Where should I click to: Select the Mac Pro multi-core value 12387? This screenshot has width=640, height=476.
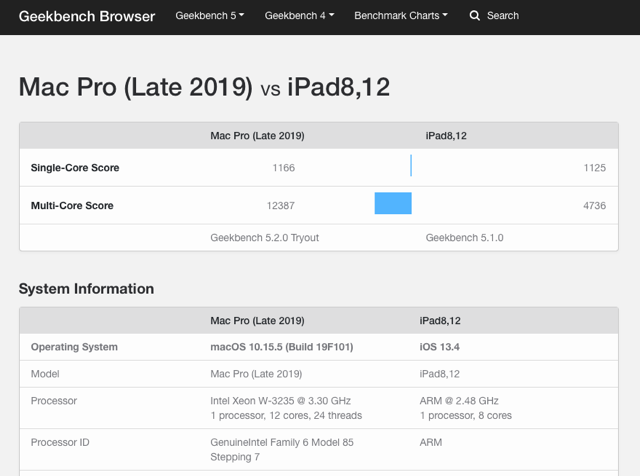[280, 205]
